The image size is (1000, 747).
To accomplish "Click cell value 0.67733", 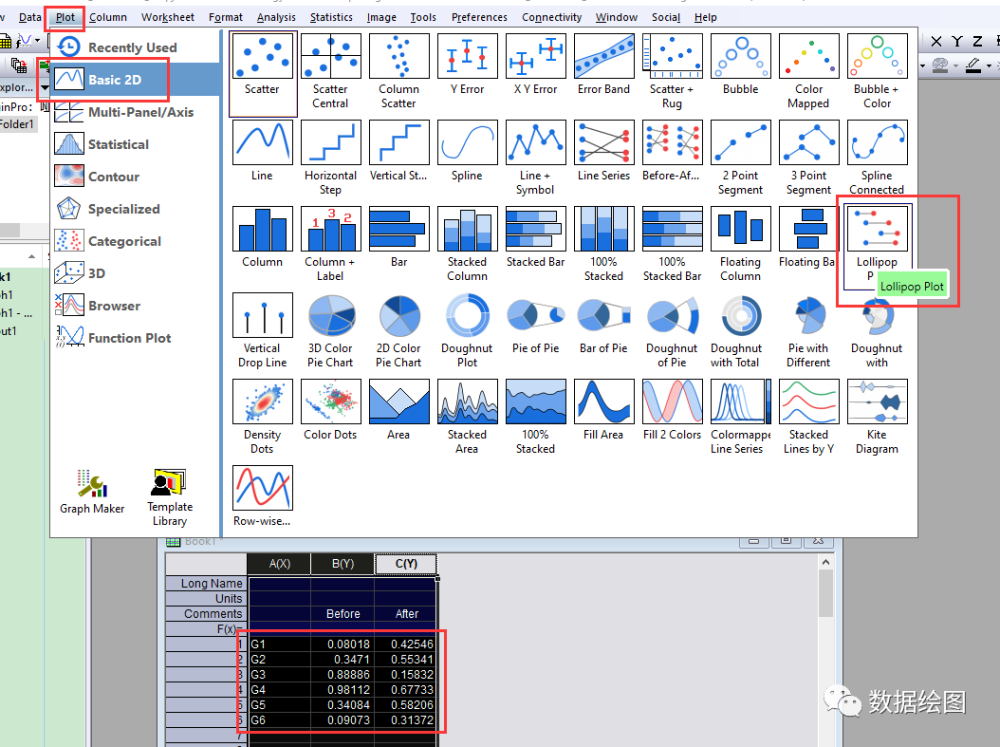I will coord(406,690).
